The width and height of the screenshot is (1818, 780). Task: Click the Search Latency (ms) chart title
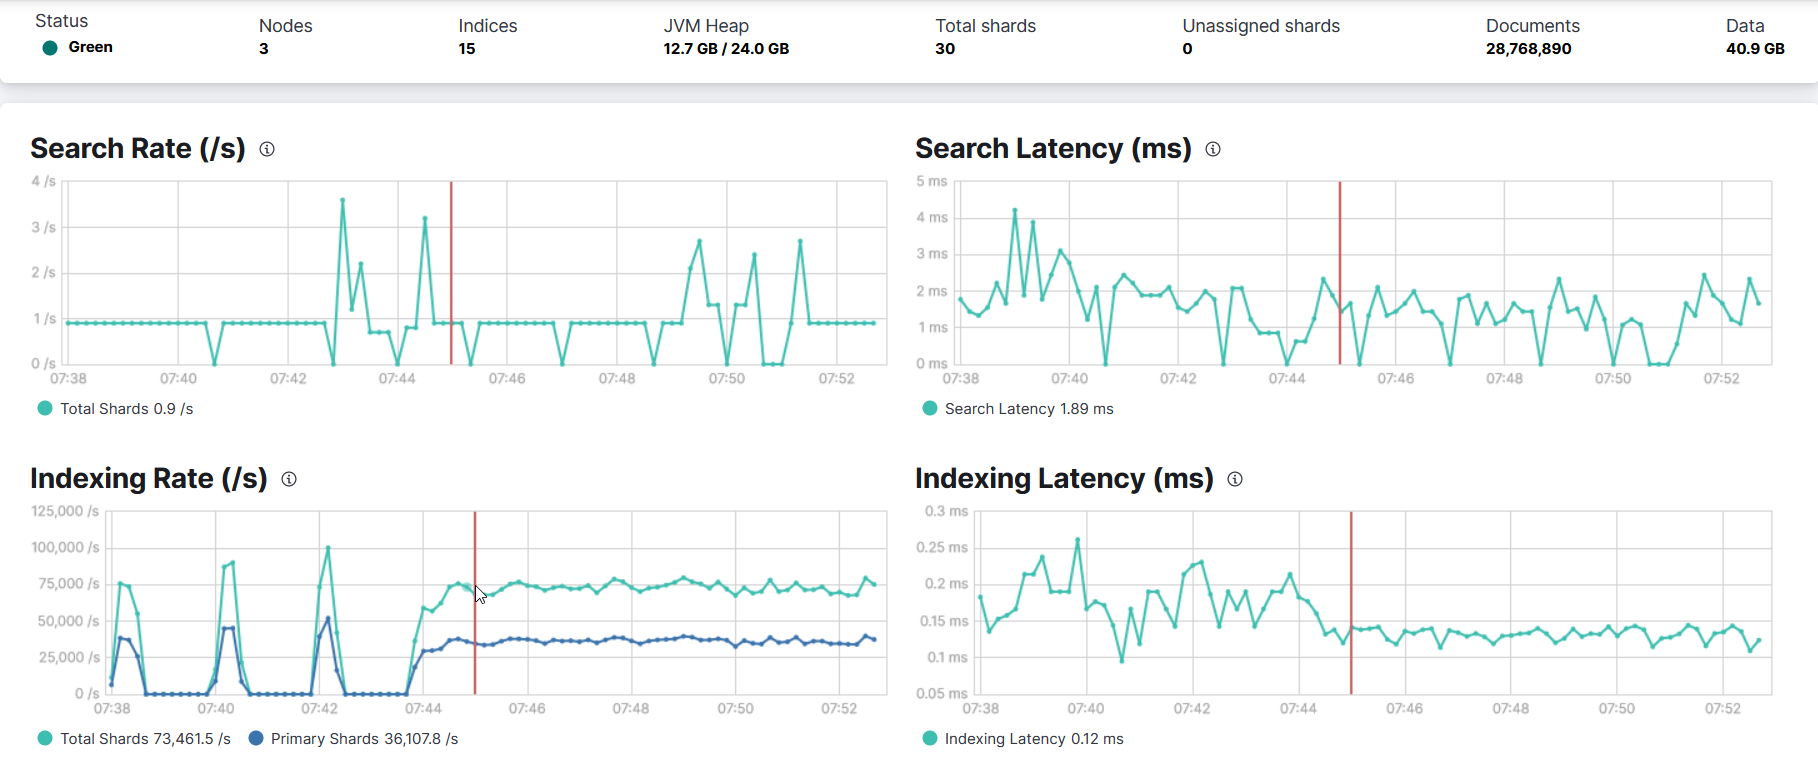[x=1053, y=148]
